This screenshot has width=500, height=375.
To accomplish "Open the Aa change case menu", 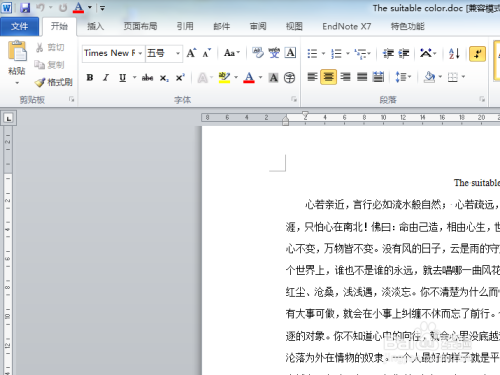I will point(232,53).
